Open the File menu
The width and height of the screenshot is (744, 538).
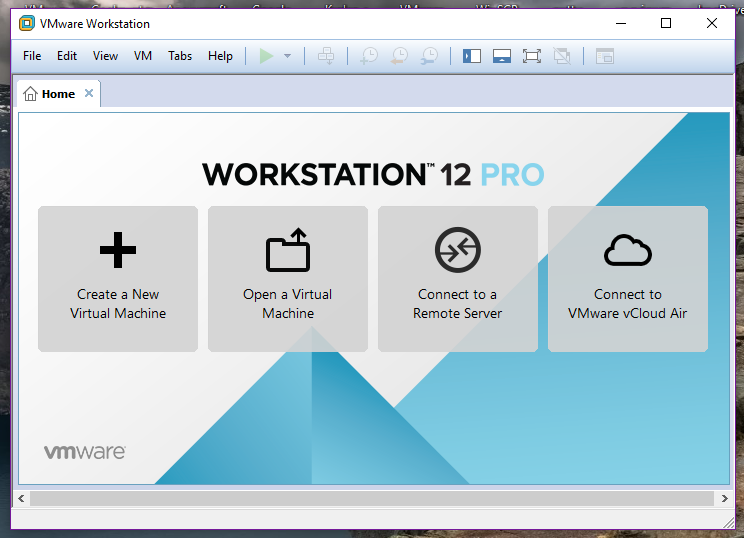pos(32,56)
